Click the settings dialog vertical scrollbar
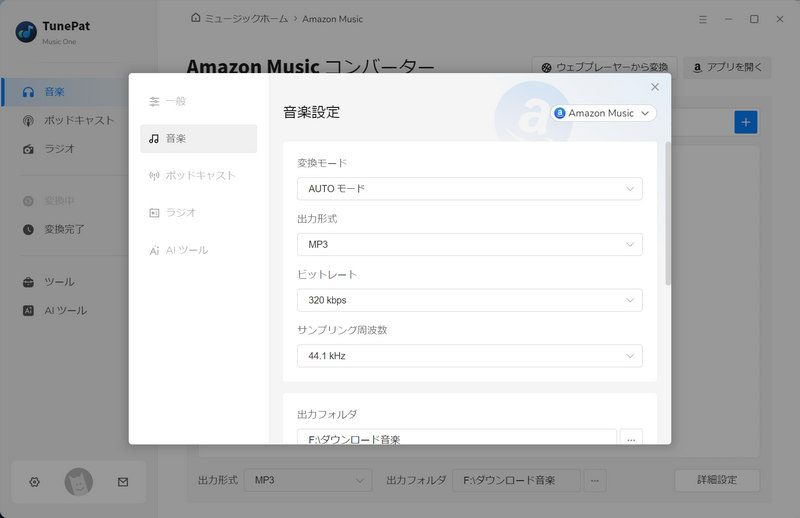 668,213
